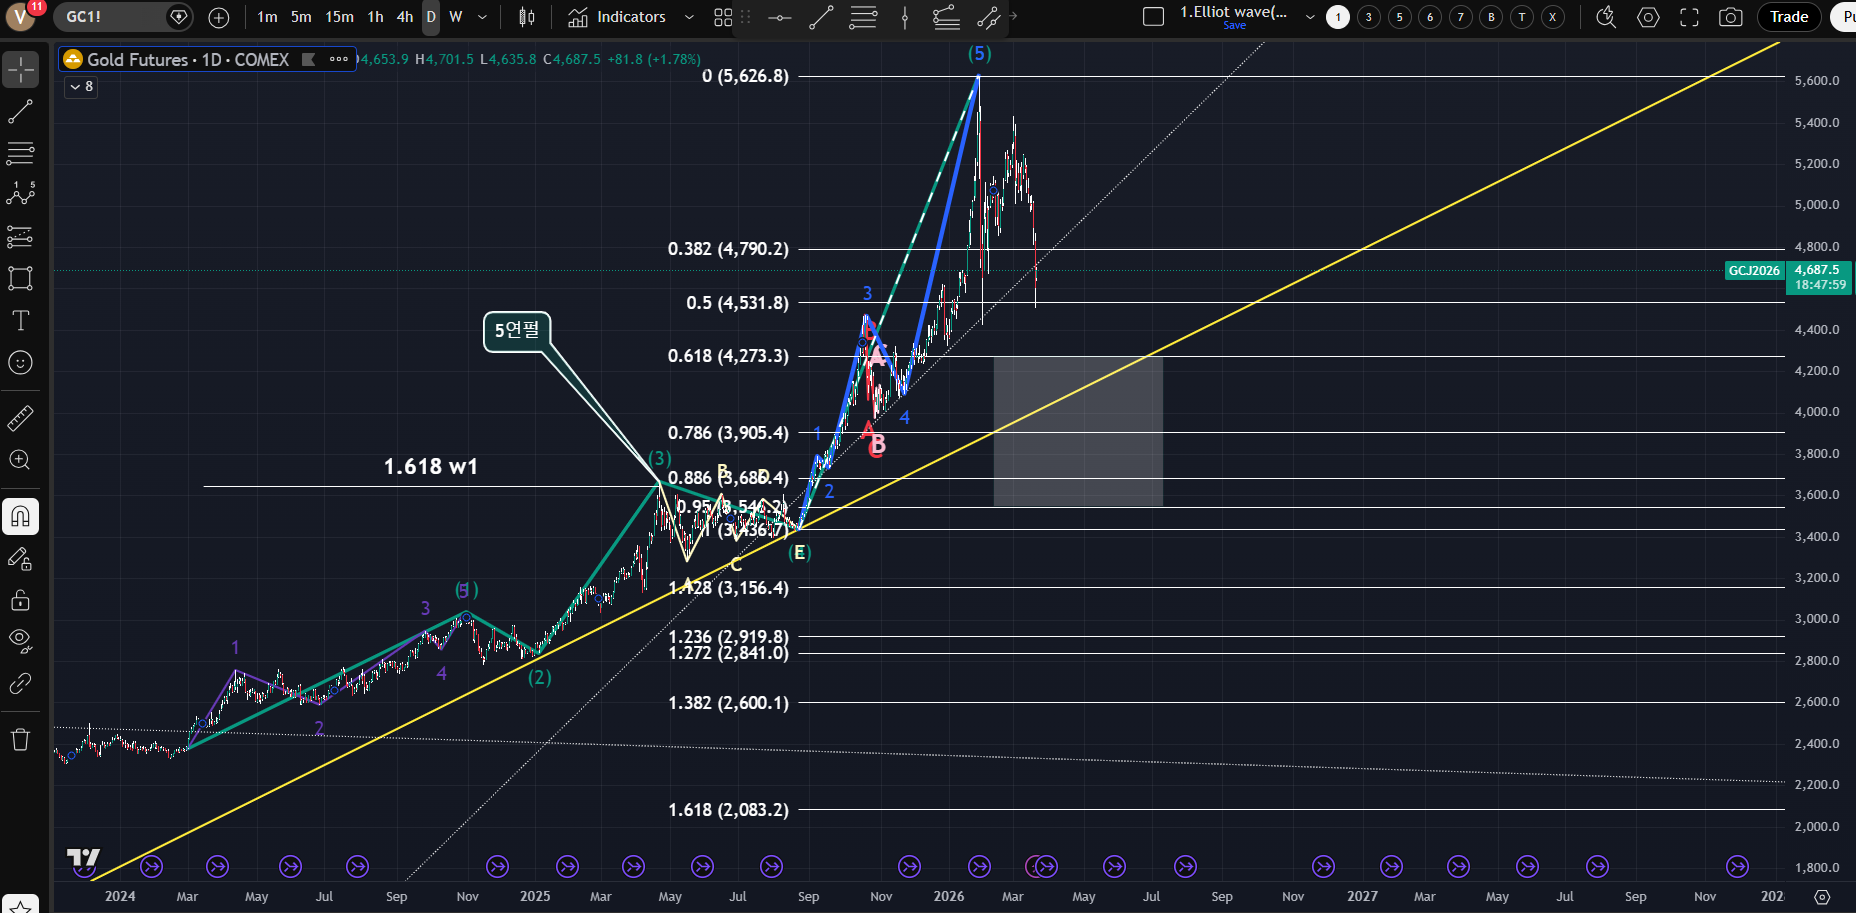Screen dimensions: 1856x913
Task: Toggle hide all drawings eye icon
Action: tap(20, 640)
